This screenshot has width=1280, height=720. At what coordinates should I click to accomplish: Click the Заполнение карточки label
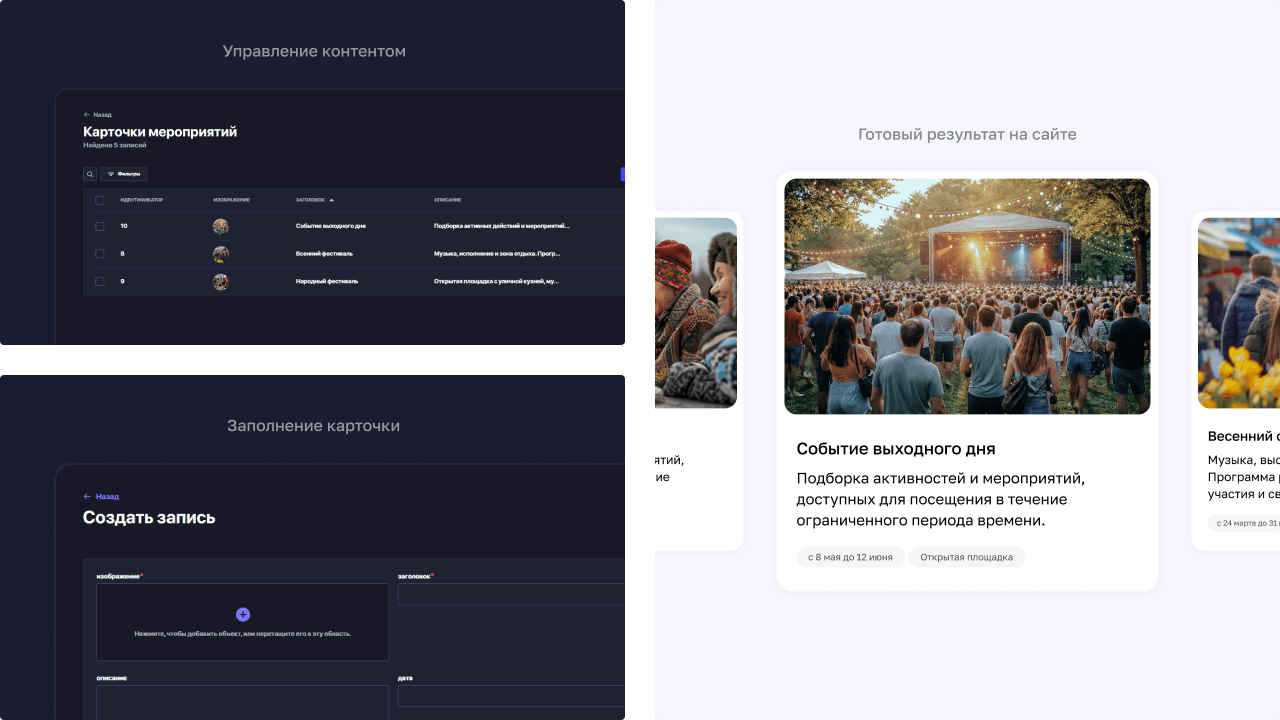tap(313, 426)
